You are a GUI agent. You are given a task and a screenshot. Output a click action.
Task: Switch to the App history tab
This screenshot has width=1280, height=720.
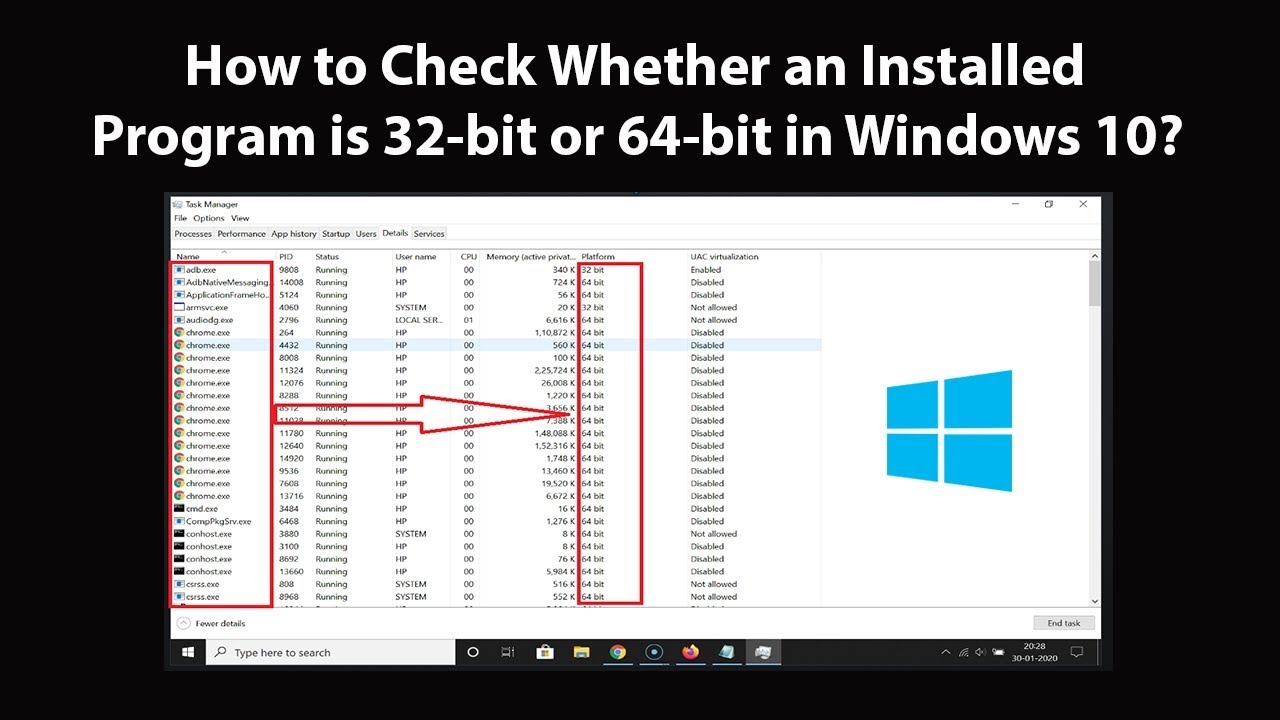tap(294, 234)
